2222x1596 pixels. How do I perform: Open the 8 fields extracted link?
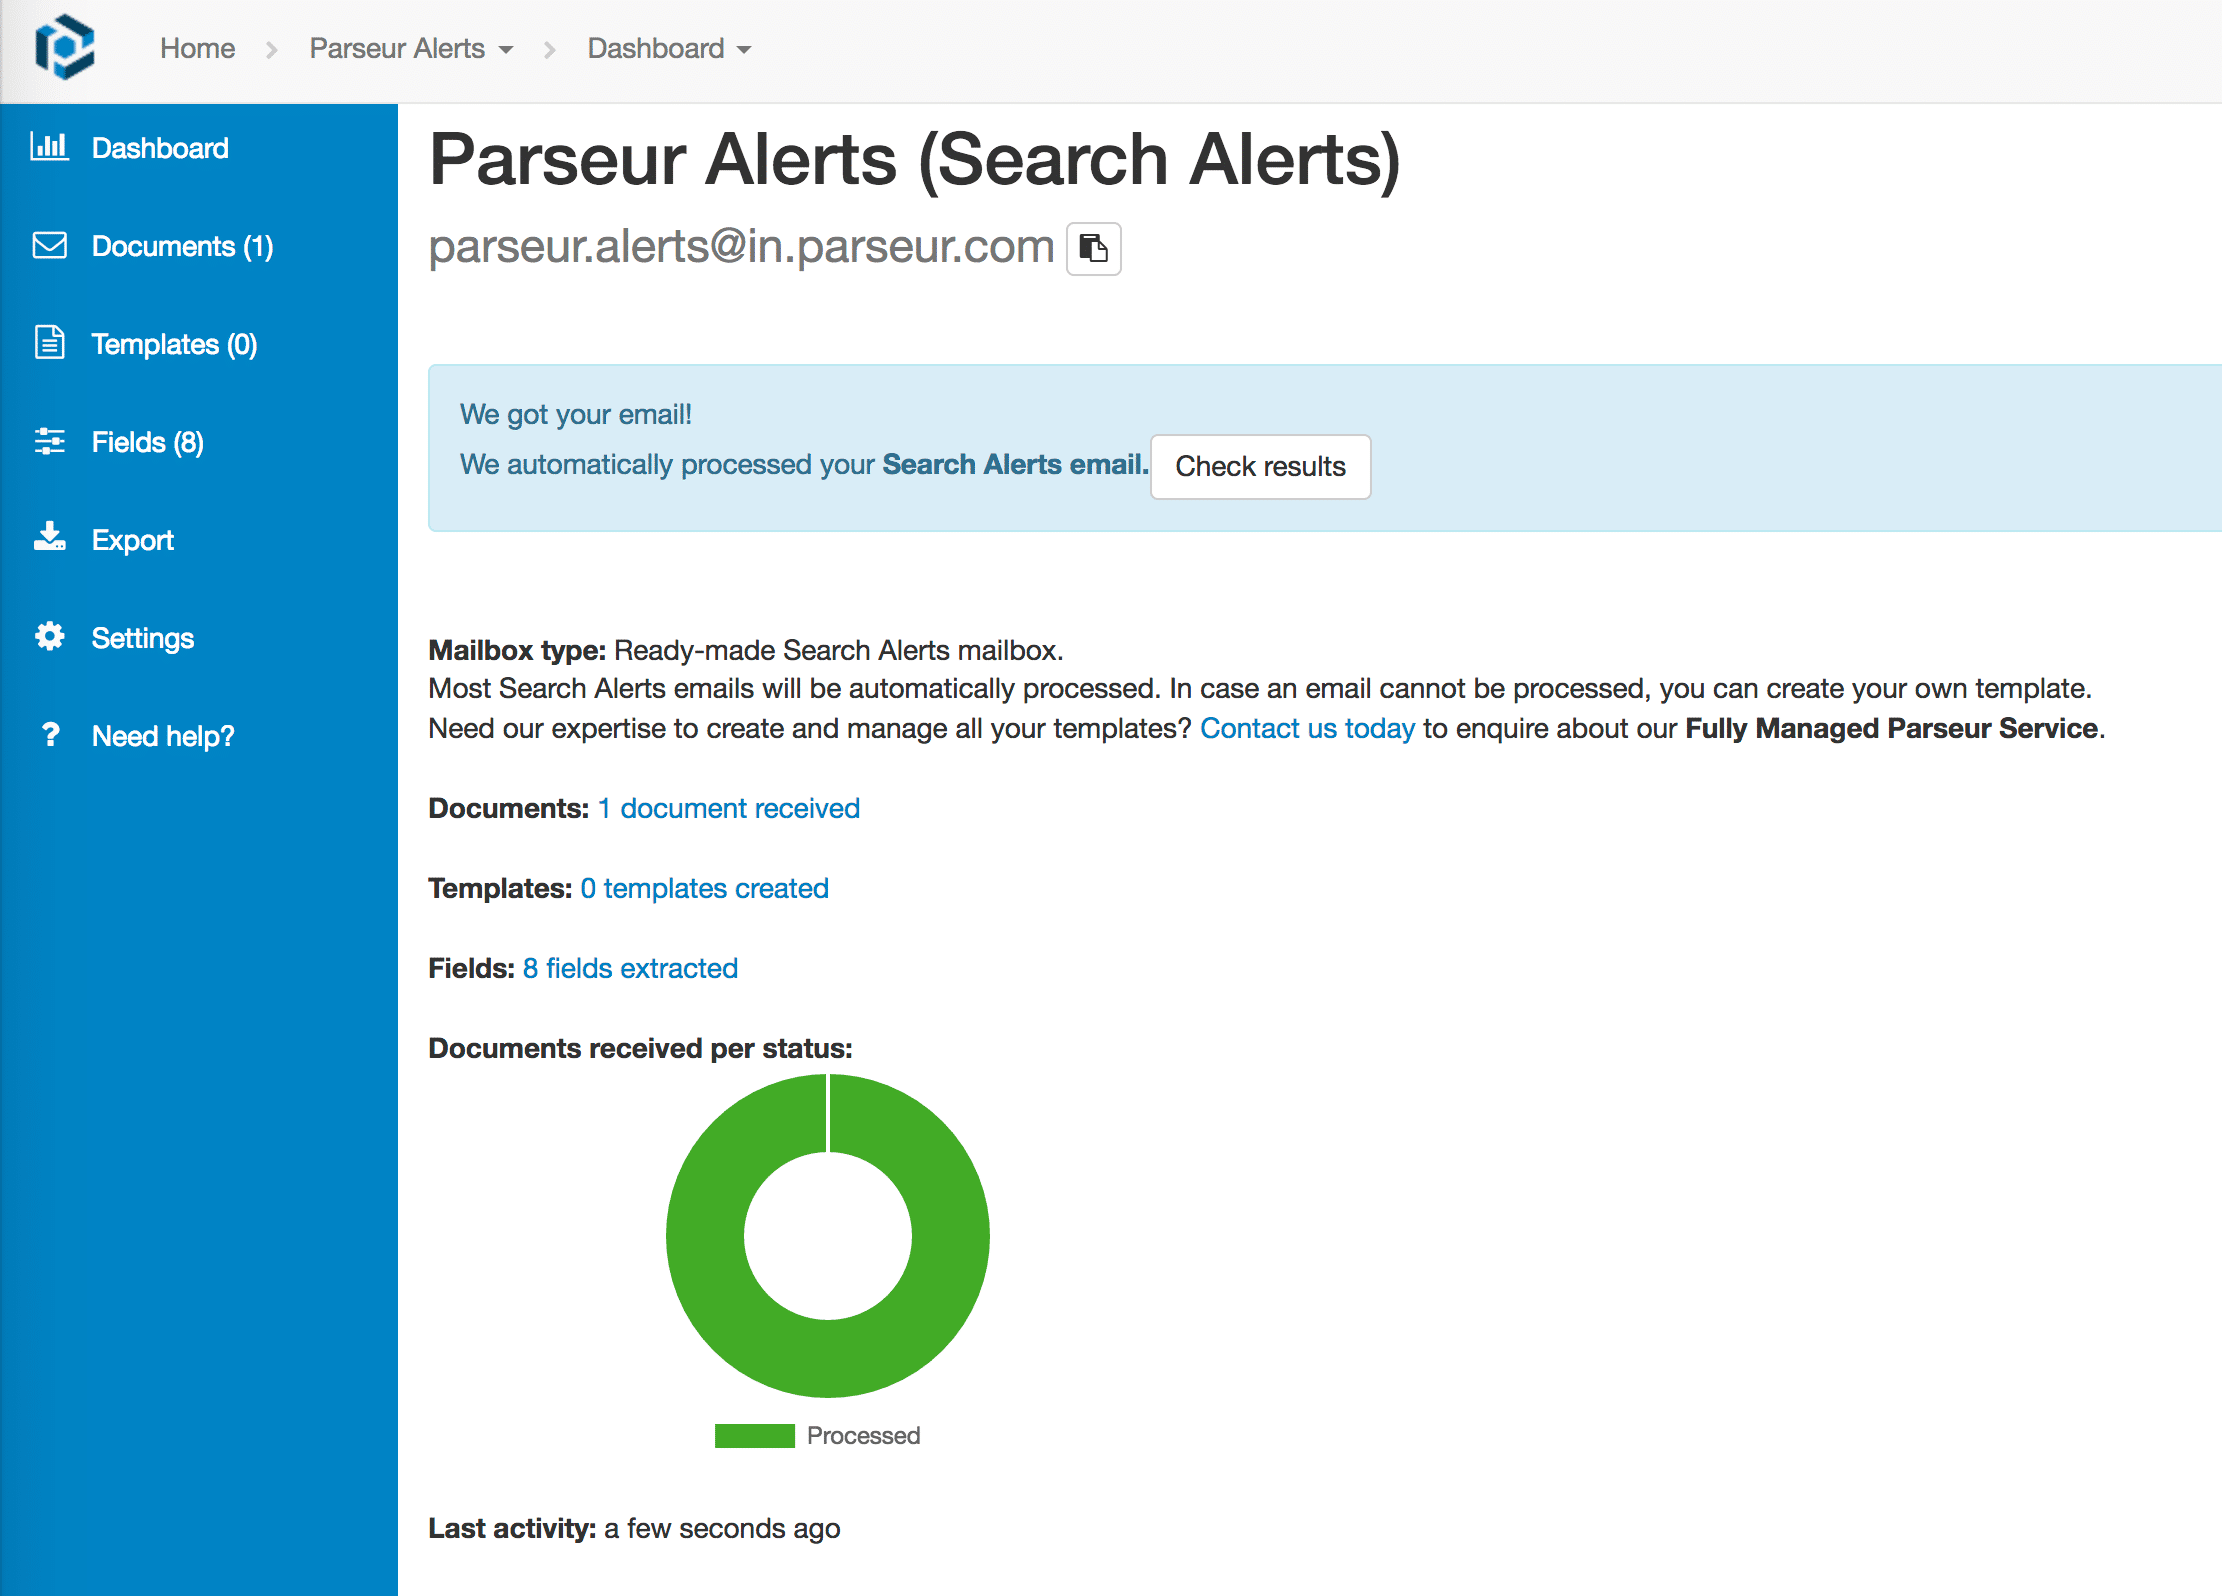pos(630,967)
